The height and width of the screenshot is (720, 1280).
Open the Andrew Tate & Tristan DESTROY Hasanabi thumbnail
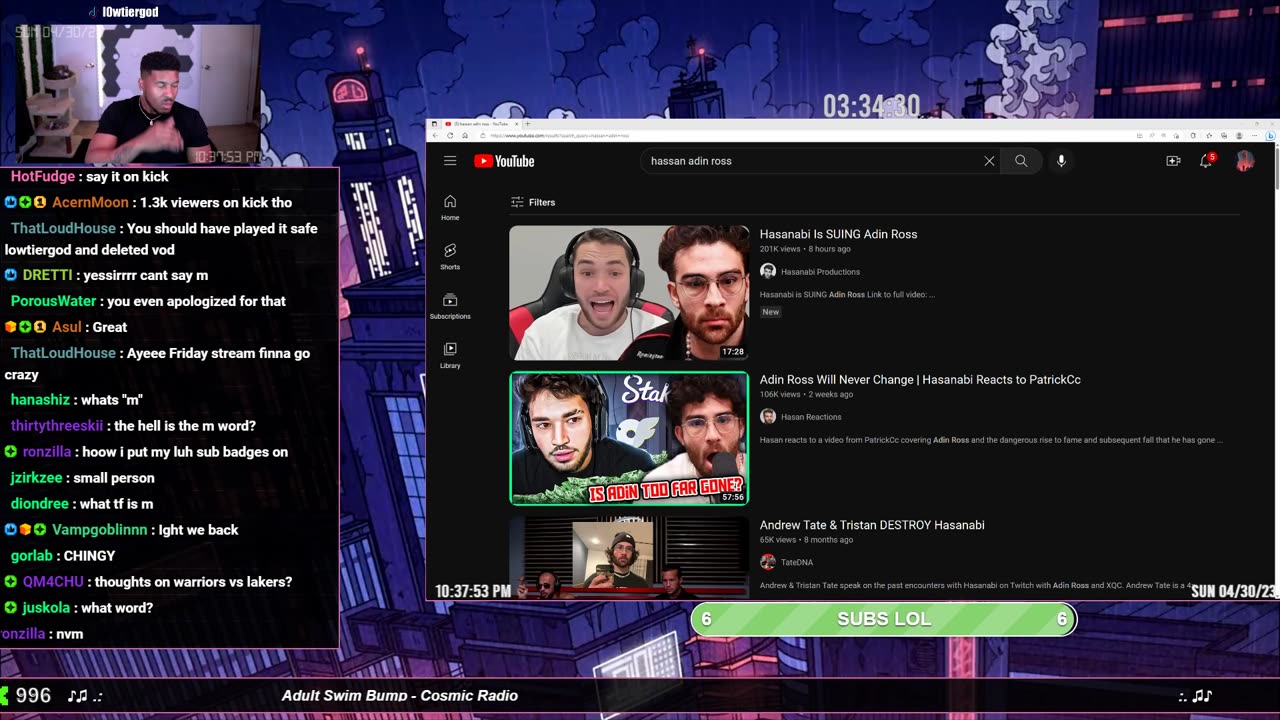(x=629, y=558)
